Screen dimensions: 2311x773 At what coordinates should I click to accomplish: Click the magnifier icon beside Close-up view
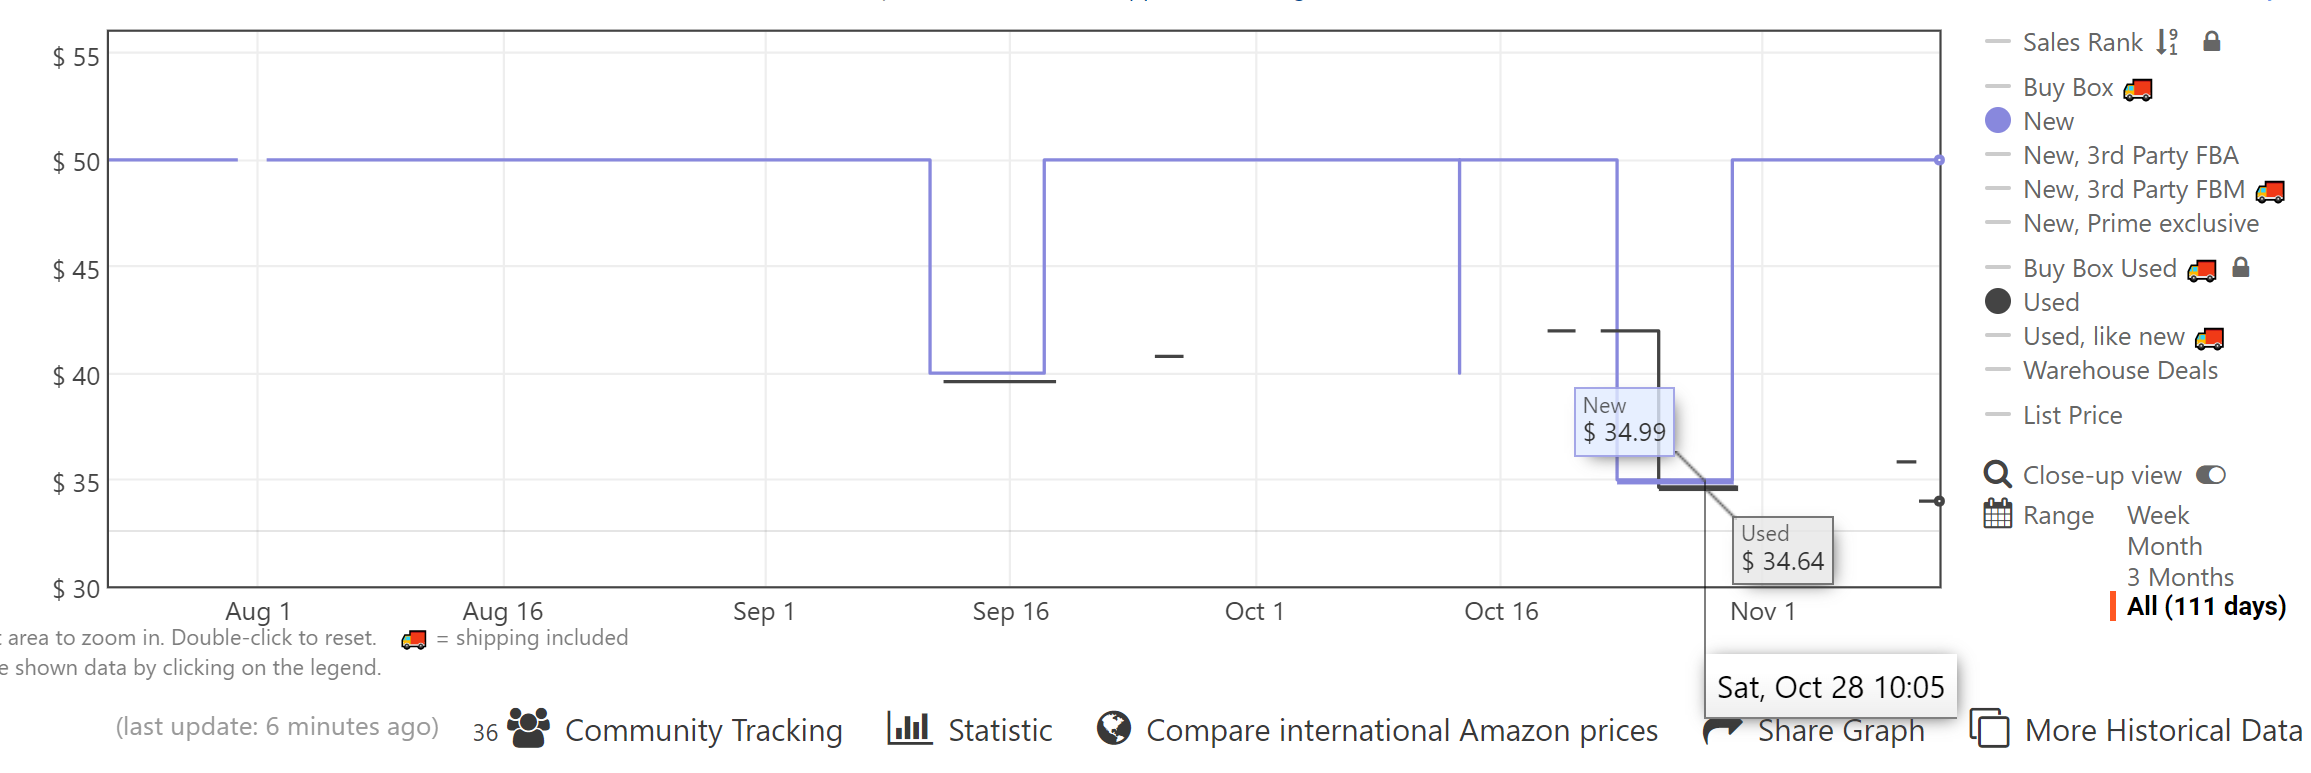pos(1996,474)
